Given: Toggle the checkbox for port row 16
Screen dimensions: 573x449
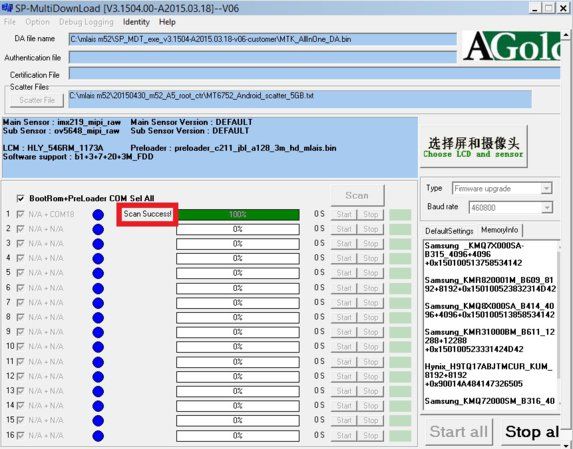Looking at the screenshot, I should coord(20,435).
